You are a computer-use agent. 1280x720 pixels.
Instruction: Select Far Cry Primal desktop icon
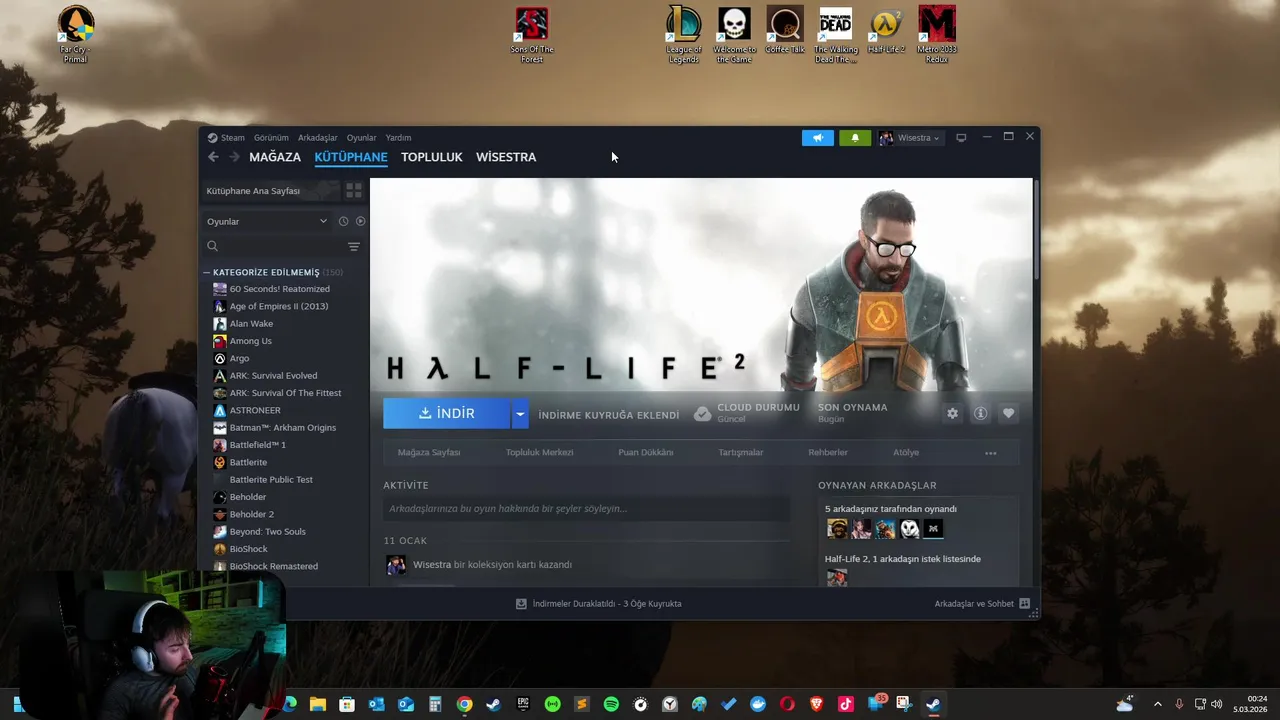[x=75, y=35]
